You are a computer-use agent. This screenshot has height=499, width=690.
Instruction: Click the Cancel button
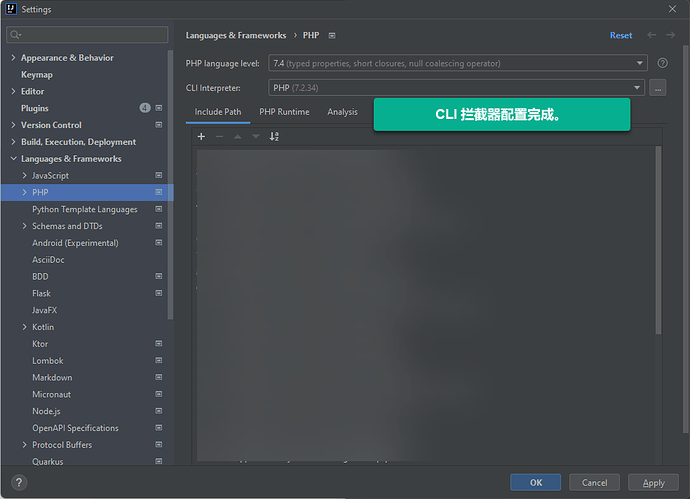coord(595,483)
